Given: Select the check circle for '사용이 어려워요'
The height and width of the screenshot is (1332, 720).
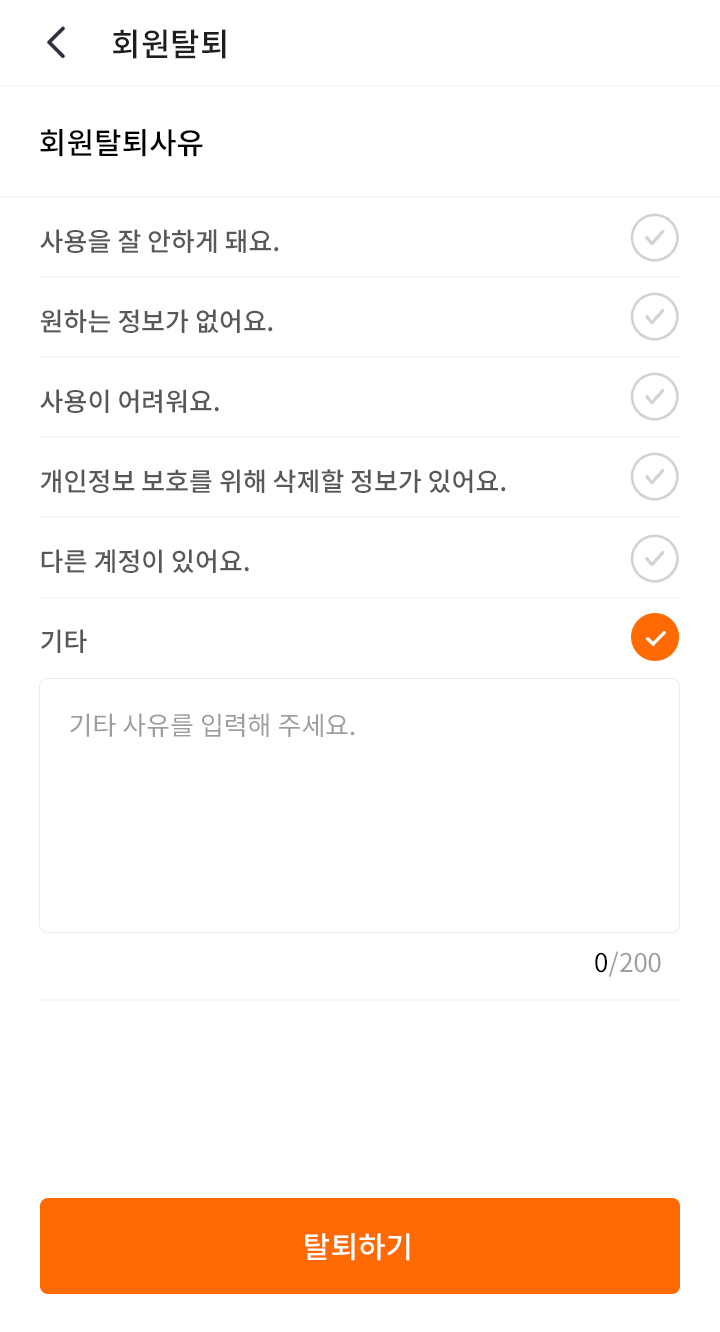Looking at the screenshot, I should [654, 397].
